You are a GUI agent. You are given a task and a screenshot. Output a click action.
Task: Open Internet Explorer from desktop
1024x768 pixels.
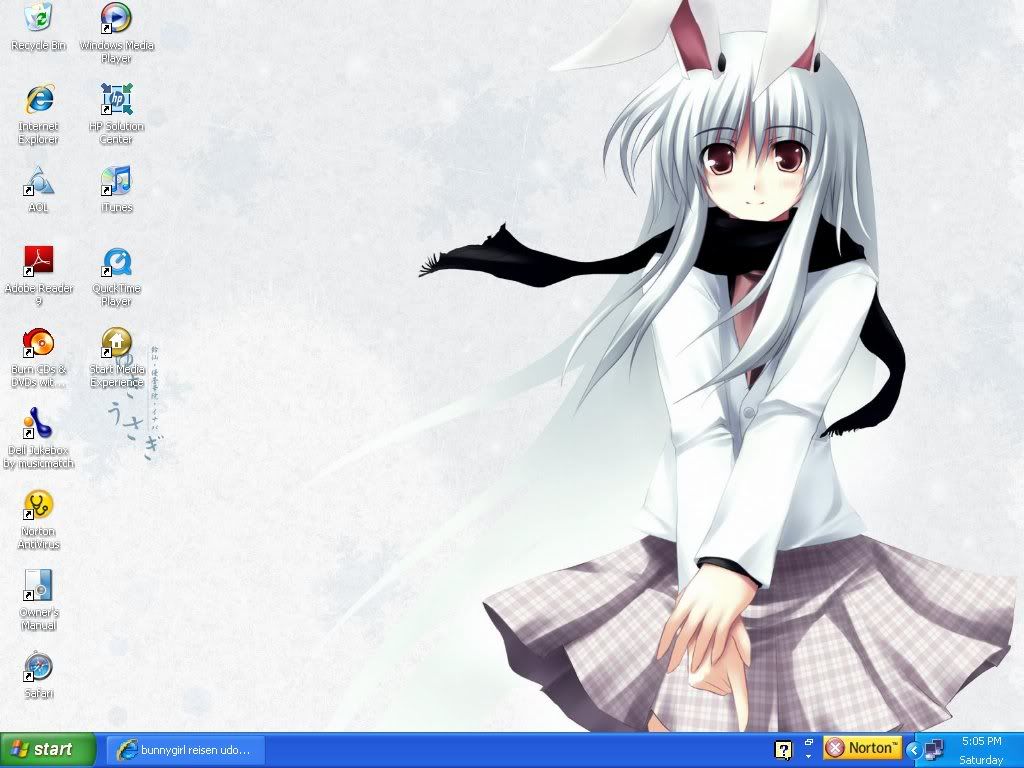[38, 100]
